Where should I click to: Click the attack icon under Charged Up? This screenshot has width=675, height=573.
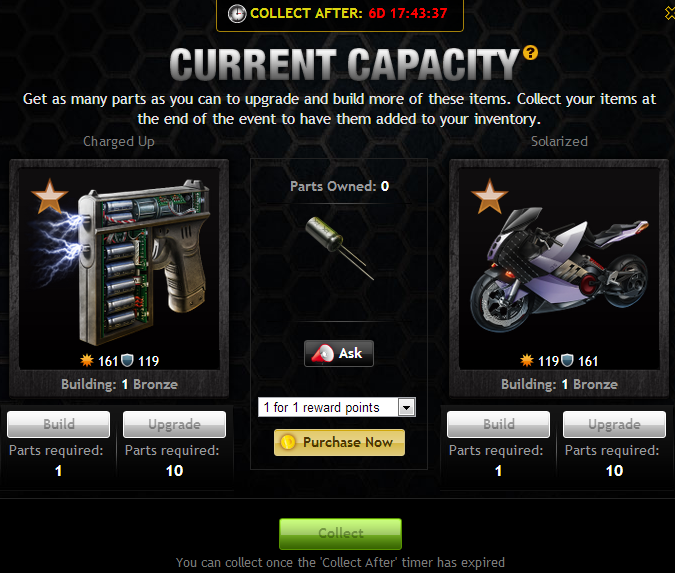(x=87, y=360)
